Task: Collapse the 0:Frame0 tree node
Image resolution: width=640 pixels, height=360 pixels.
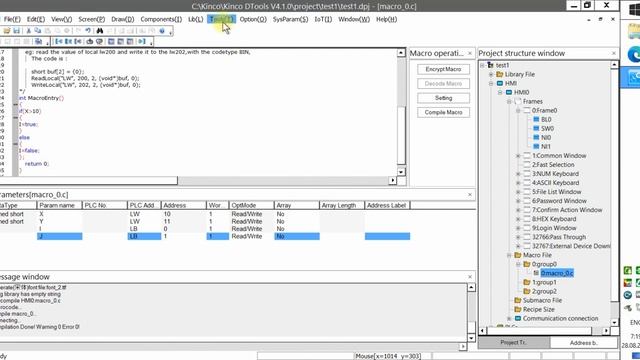Action: [518, 110]
